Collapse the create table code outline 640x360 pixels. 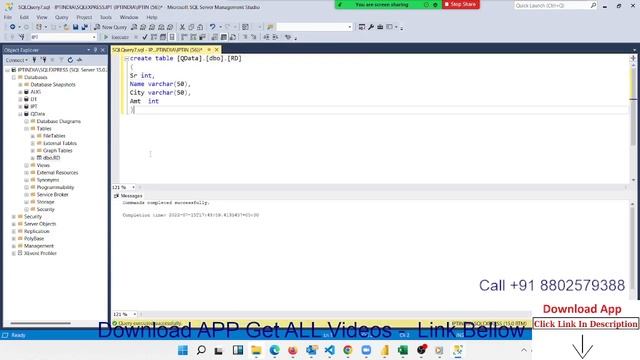tap(127, 59)
